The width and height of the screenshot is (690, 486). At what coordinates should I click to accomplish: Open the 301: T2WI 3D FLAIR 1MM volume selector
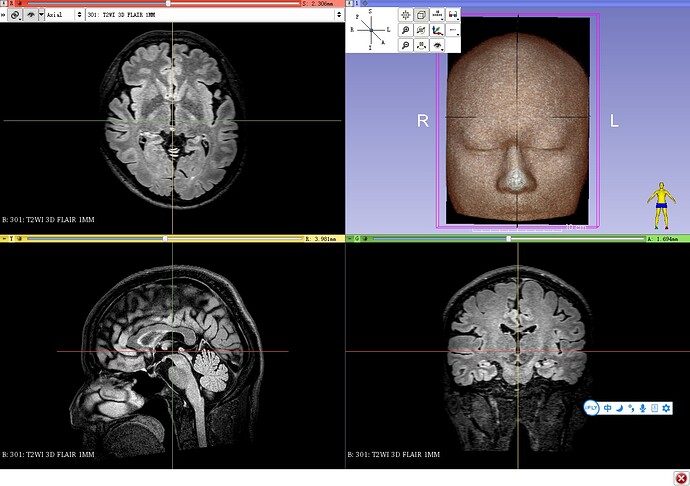(x=214, y=15)
